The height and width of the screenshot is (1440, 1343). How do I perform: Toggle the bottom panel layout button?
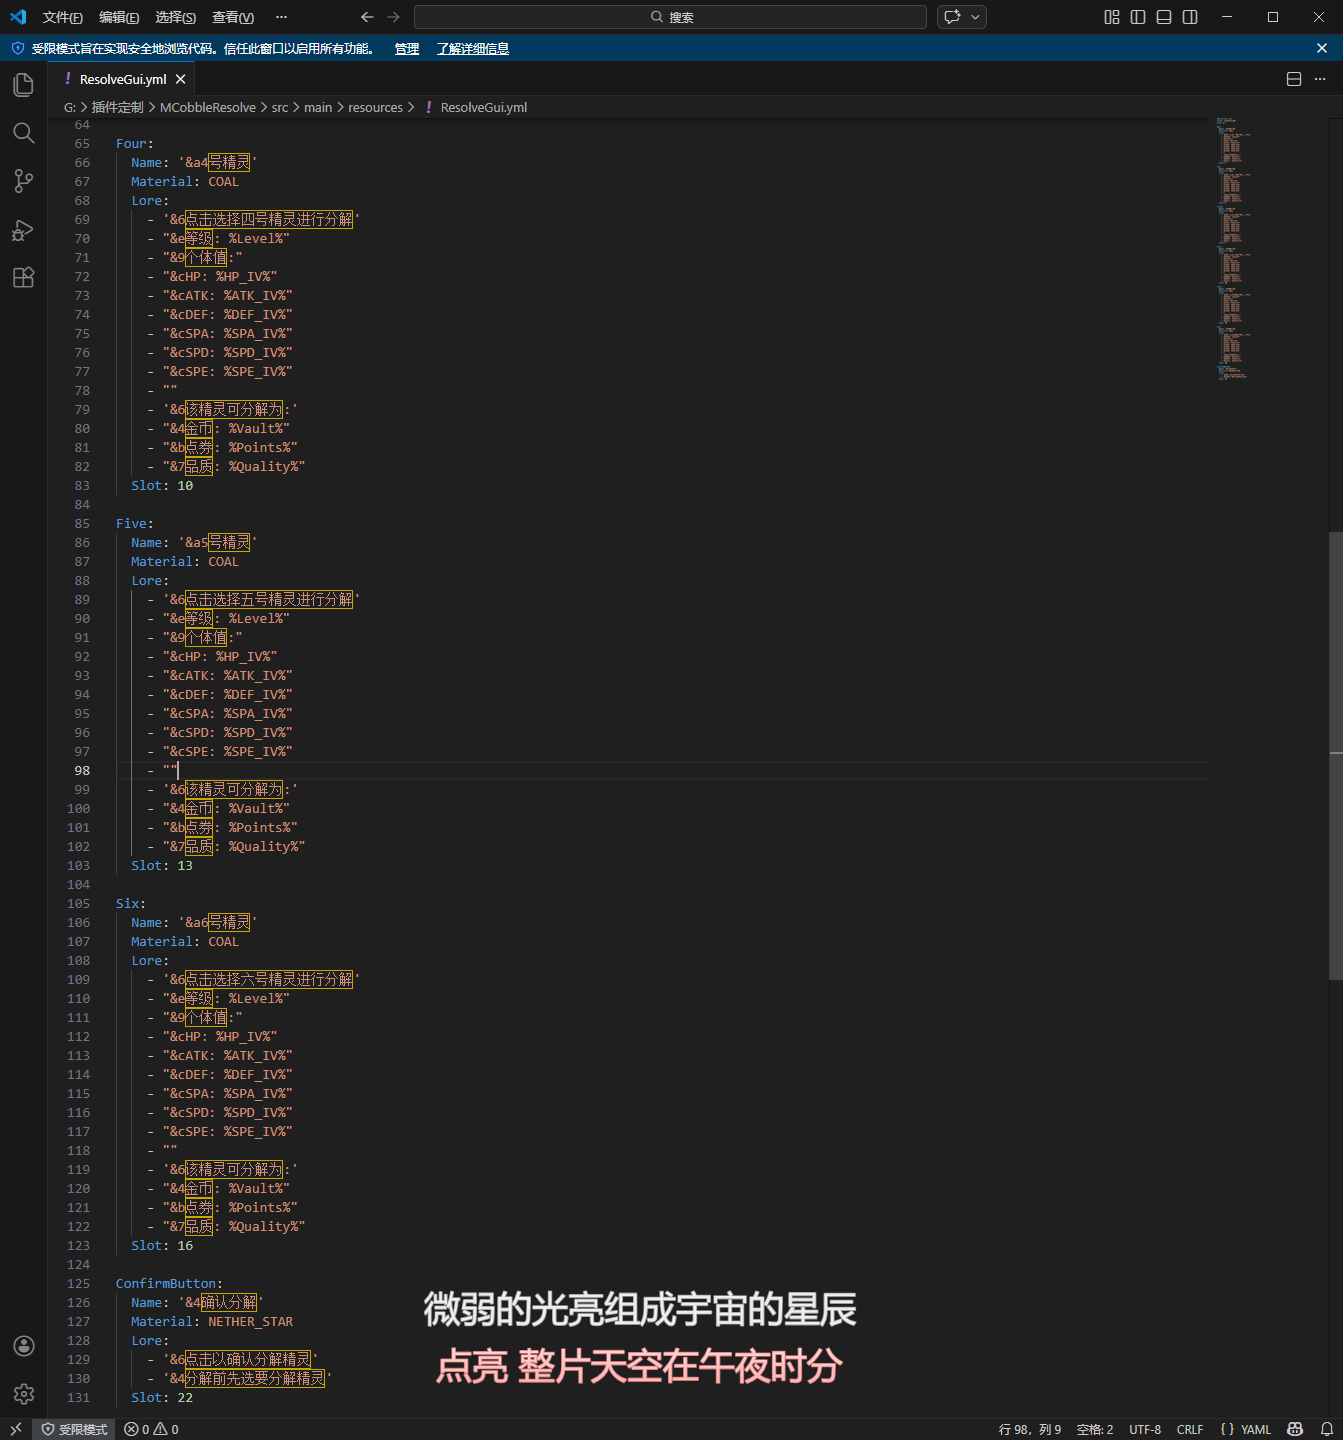coord(1164,17)
